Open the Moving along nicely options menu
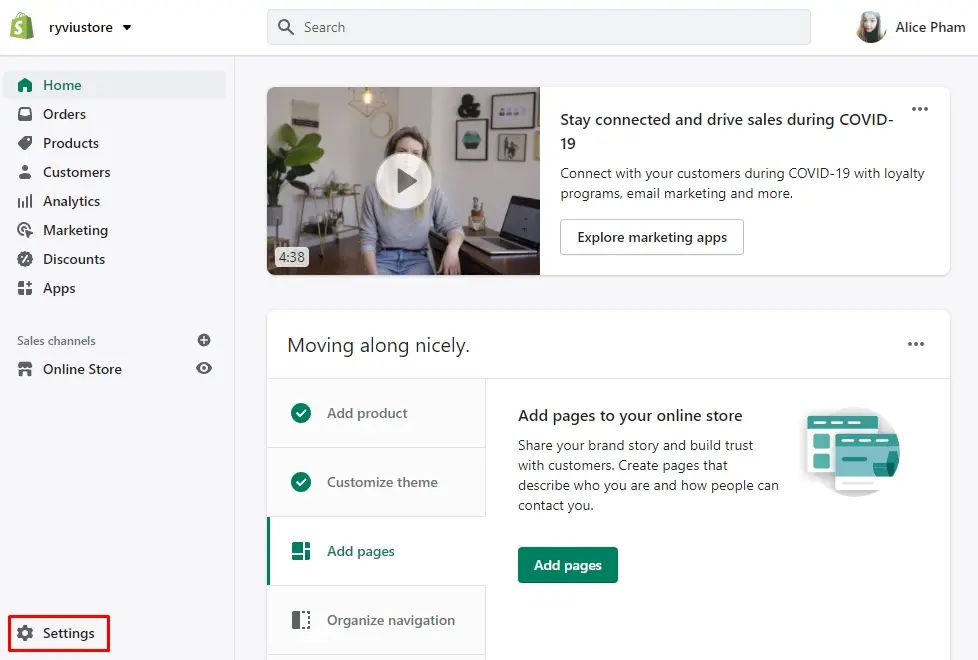 916,344
